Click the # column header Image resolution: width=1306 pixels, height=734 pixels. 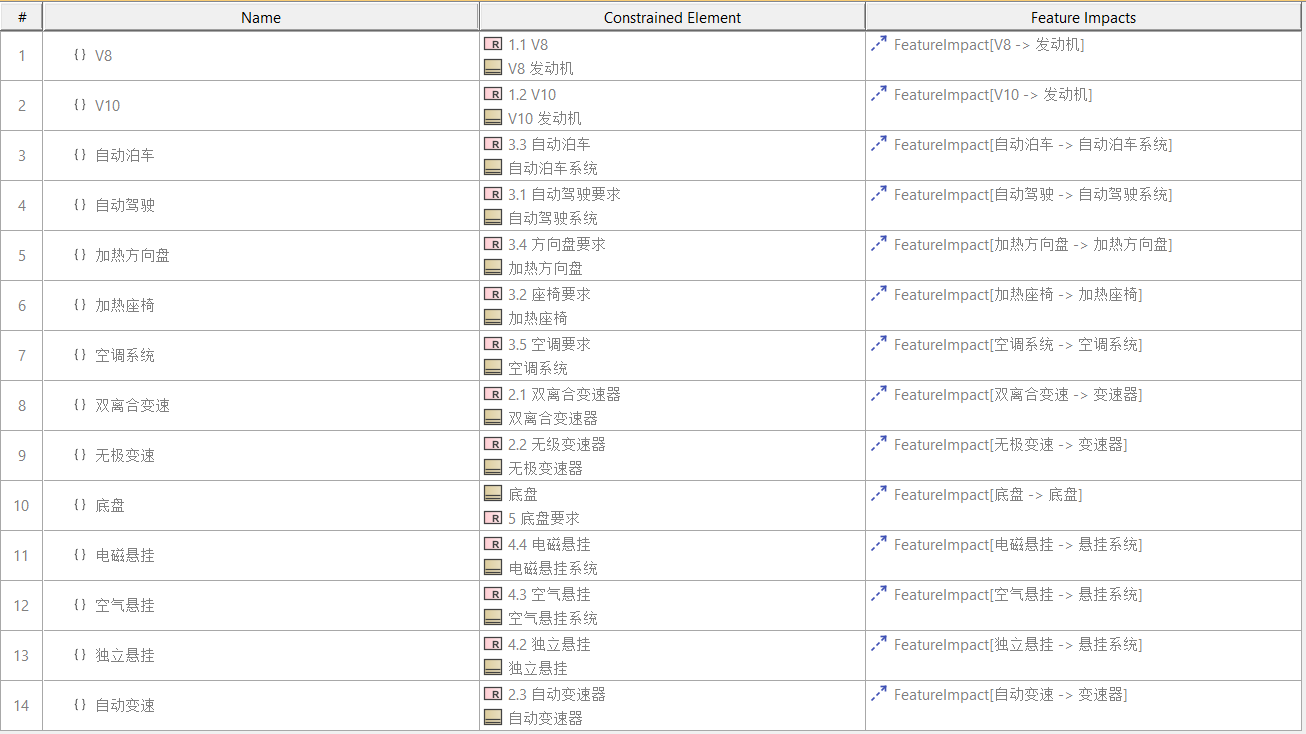tap(22, 17)
